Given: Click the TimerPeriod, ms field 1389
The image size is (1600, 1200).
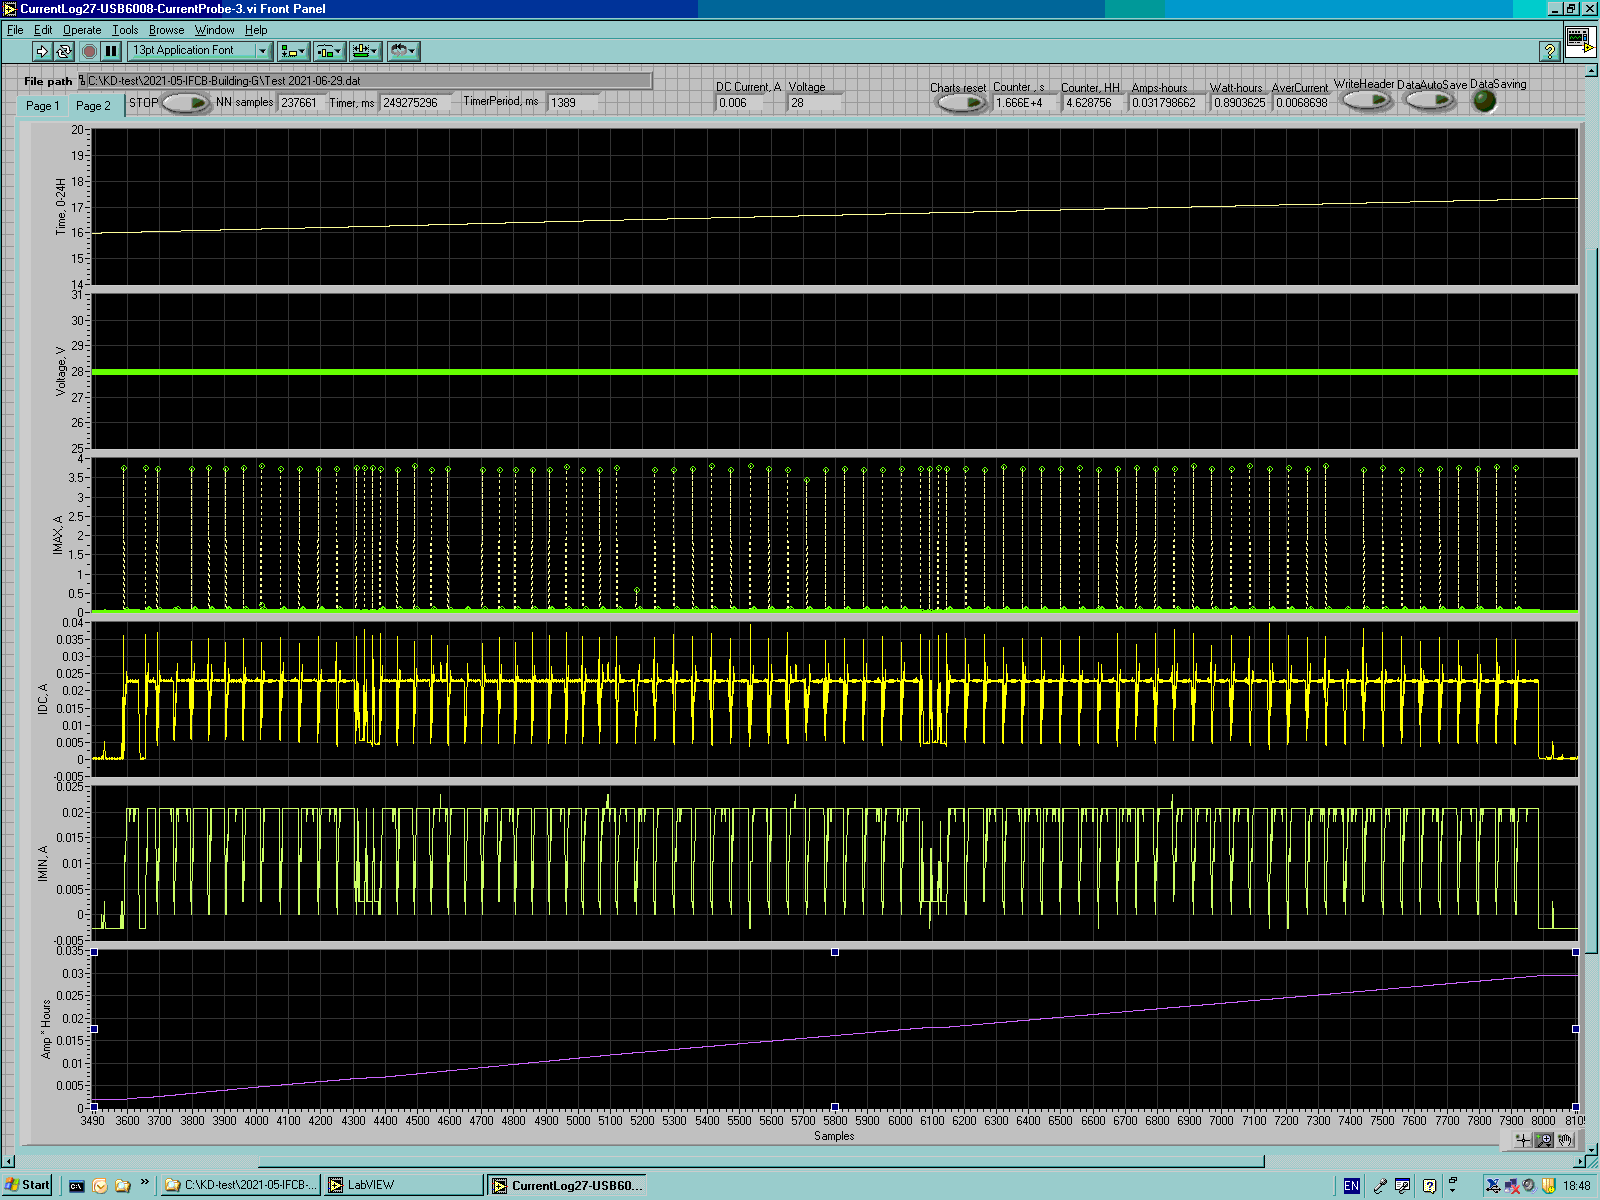Looking at the screenshot, I should coord(573,103).
